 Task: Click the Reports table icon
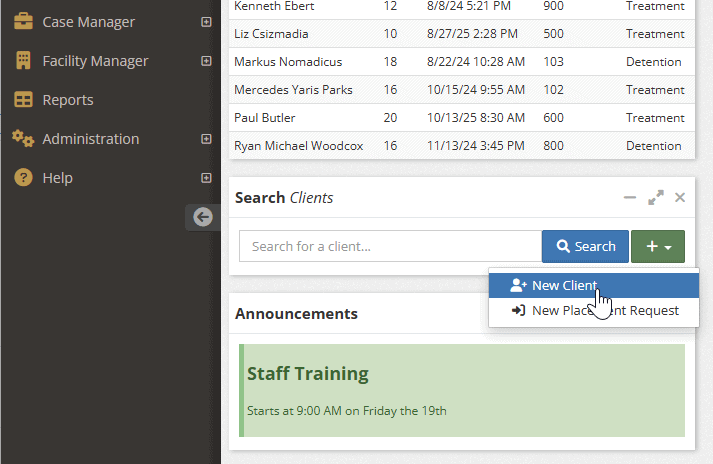click(x=23, y=100)
